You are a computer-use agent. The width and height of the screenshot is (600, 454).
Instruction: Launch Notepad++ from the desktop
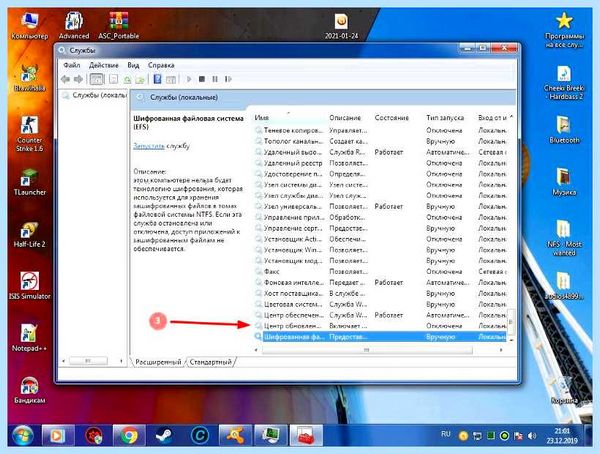(29, 338)
